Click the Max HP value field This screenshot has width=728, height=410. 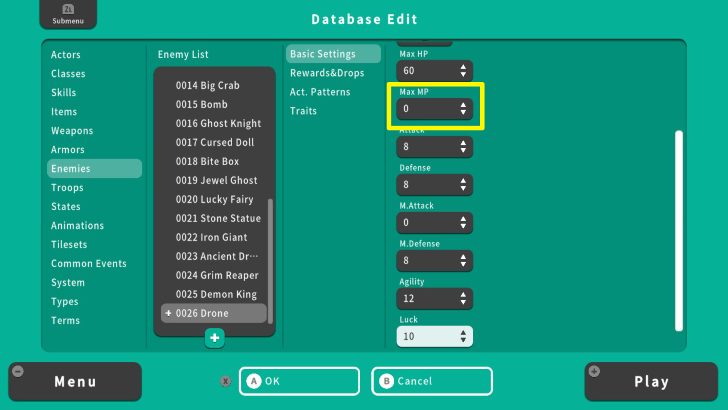435,71
